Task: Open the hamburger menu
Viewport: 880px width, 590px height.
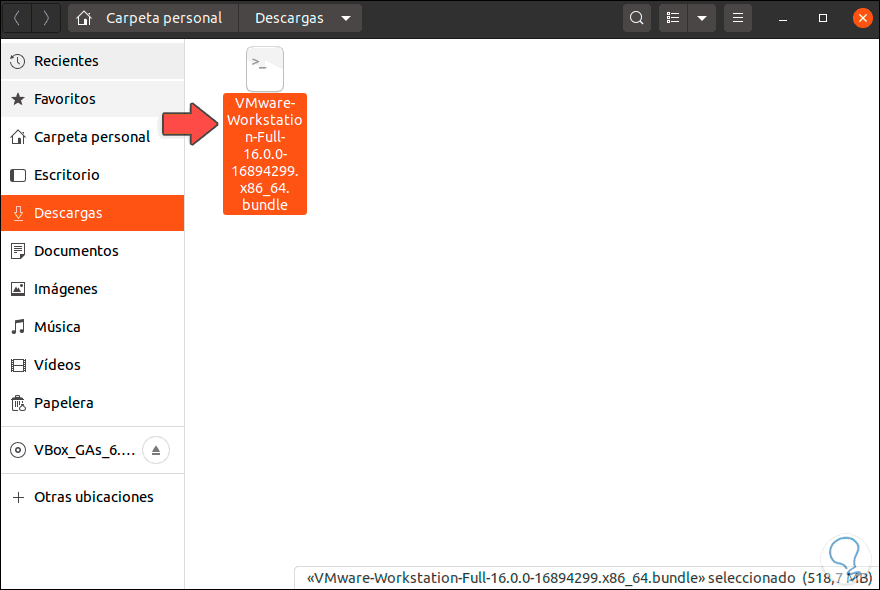Action: coord(737,19)
